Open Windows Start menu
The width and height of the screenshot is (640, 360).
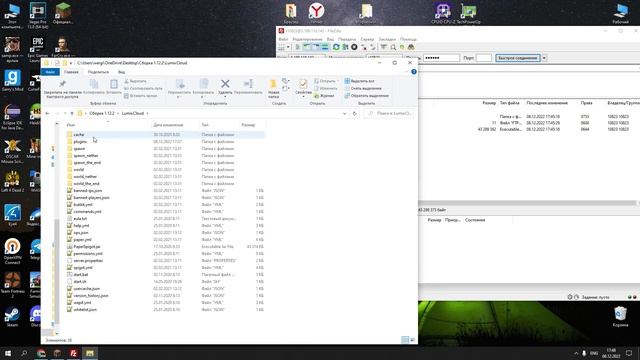coord(8,353)
